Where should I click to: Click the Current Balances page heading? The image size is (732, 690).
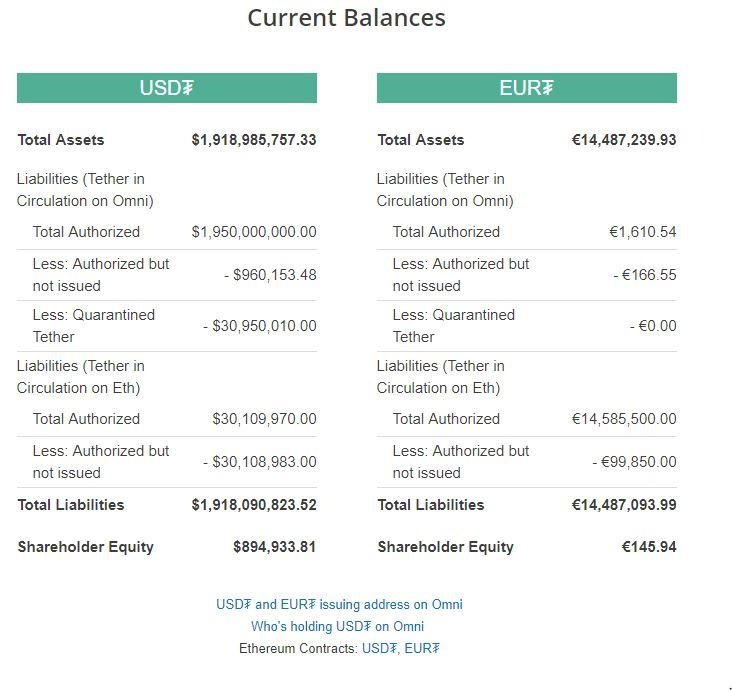point(346,18)
